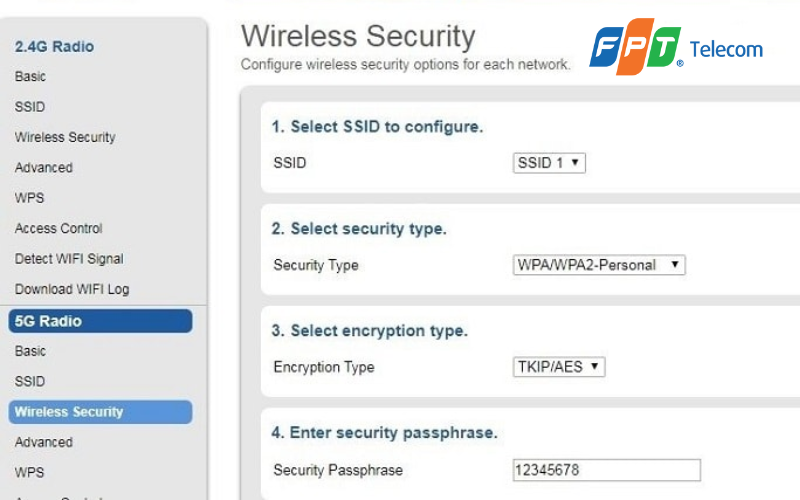Open WPS under 5G Radio
Image resolution: width=800 pixels, height=500 pixels.
click(30, 472)
